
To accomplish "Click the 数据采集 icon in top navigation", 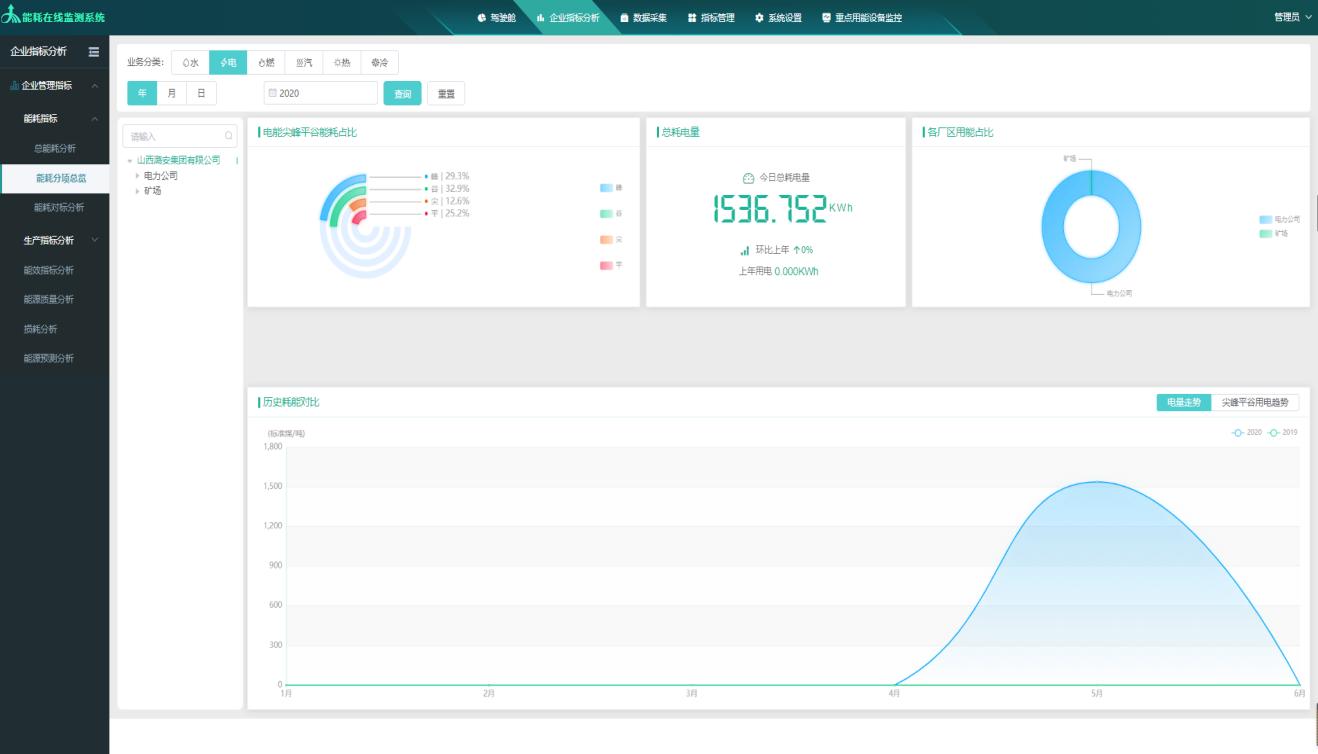I will (625, 18).
